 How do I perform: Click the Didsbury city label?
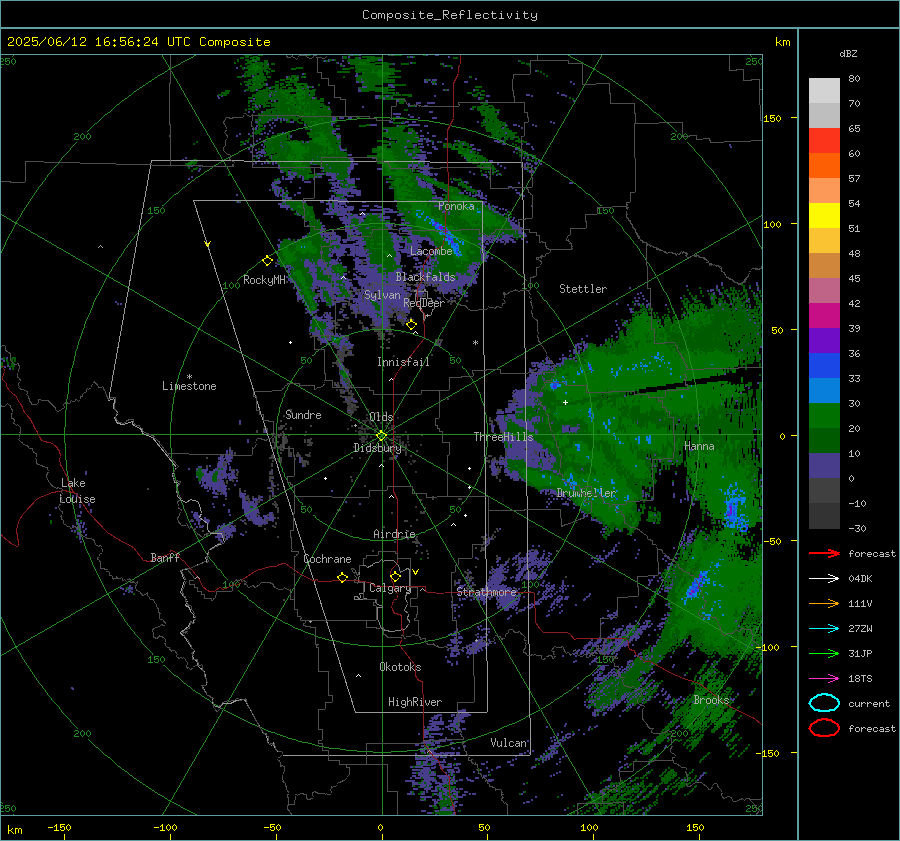click(377, 448)
